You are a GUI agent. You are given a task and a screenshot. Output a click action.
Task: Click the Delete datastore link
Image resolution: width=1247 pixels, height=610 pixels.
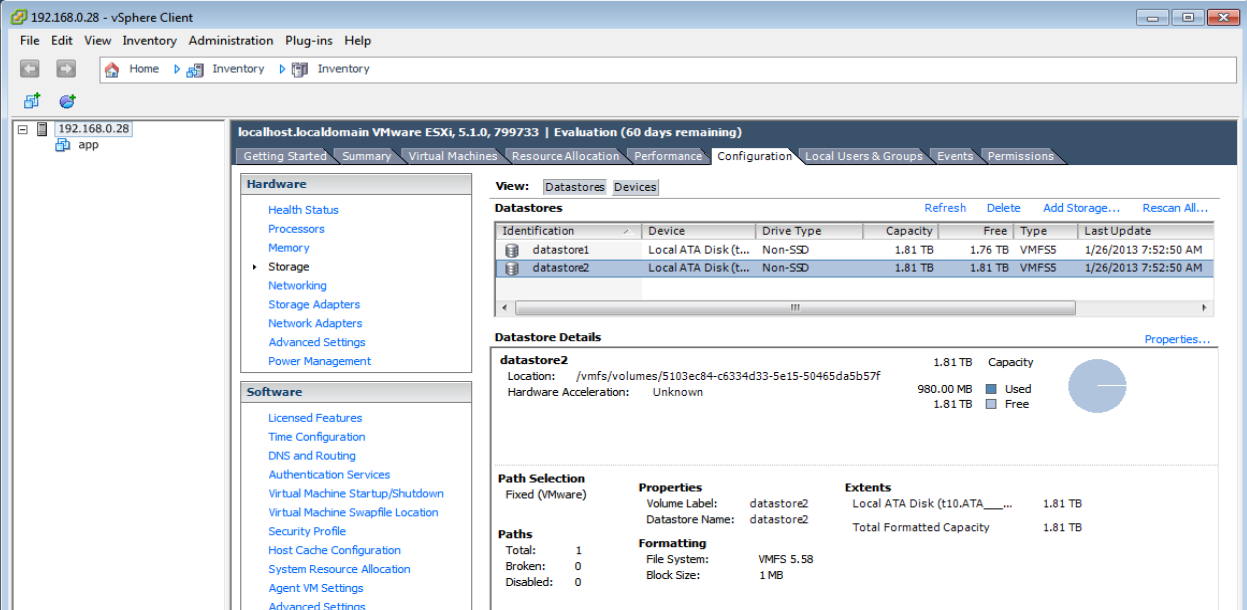coord(1003,208)
